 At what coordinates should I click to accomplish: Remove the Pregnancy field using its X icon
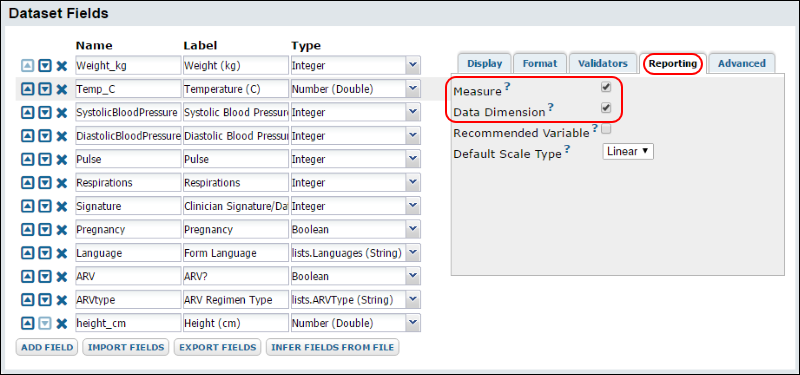point(62,230)
